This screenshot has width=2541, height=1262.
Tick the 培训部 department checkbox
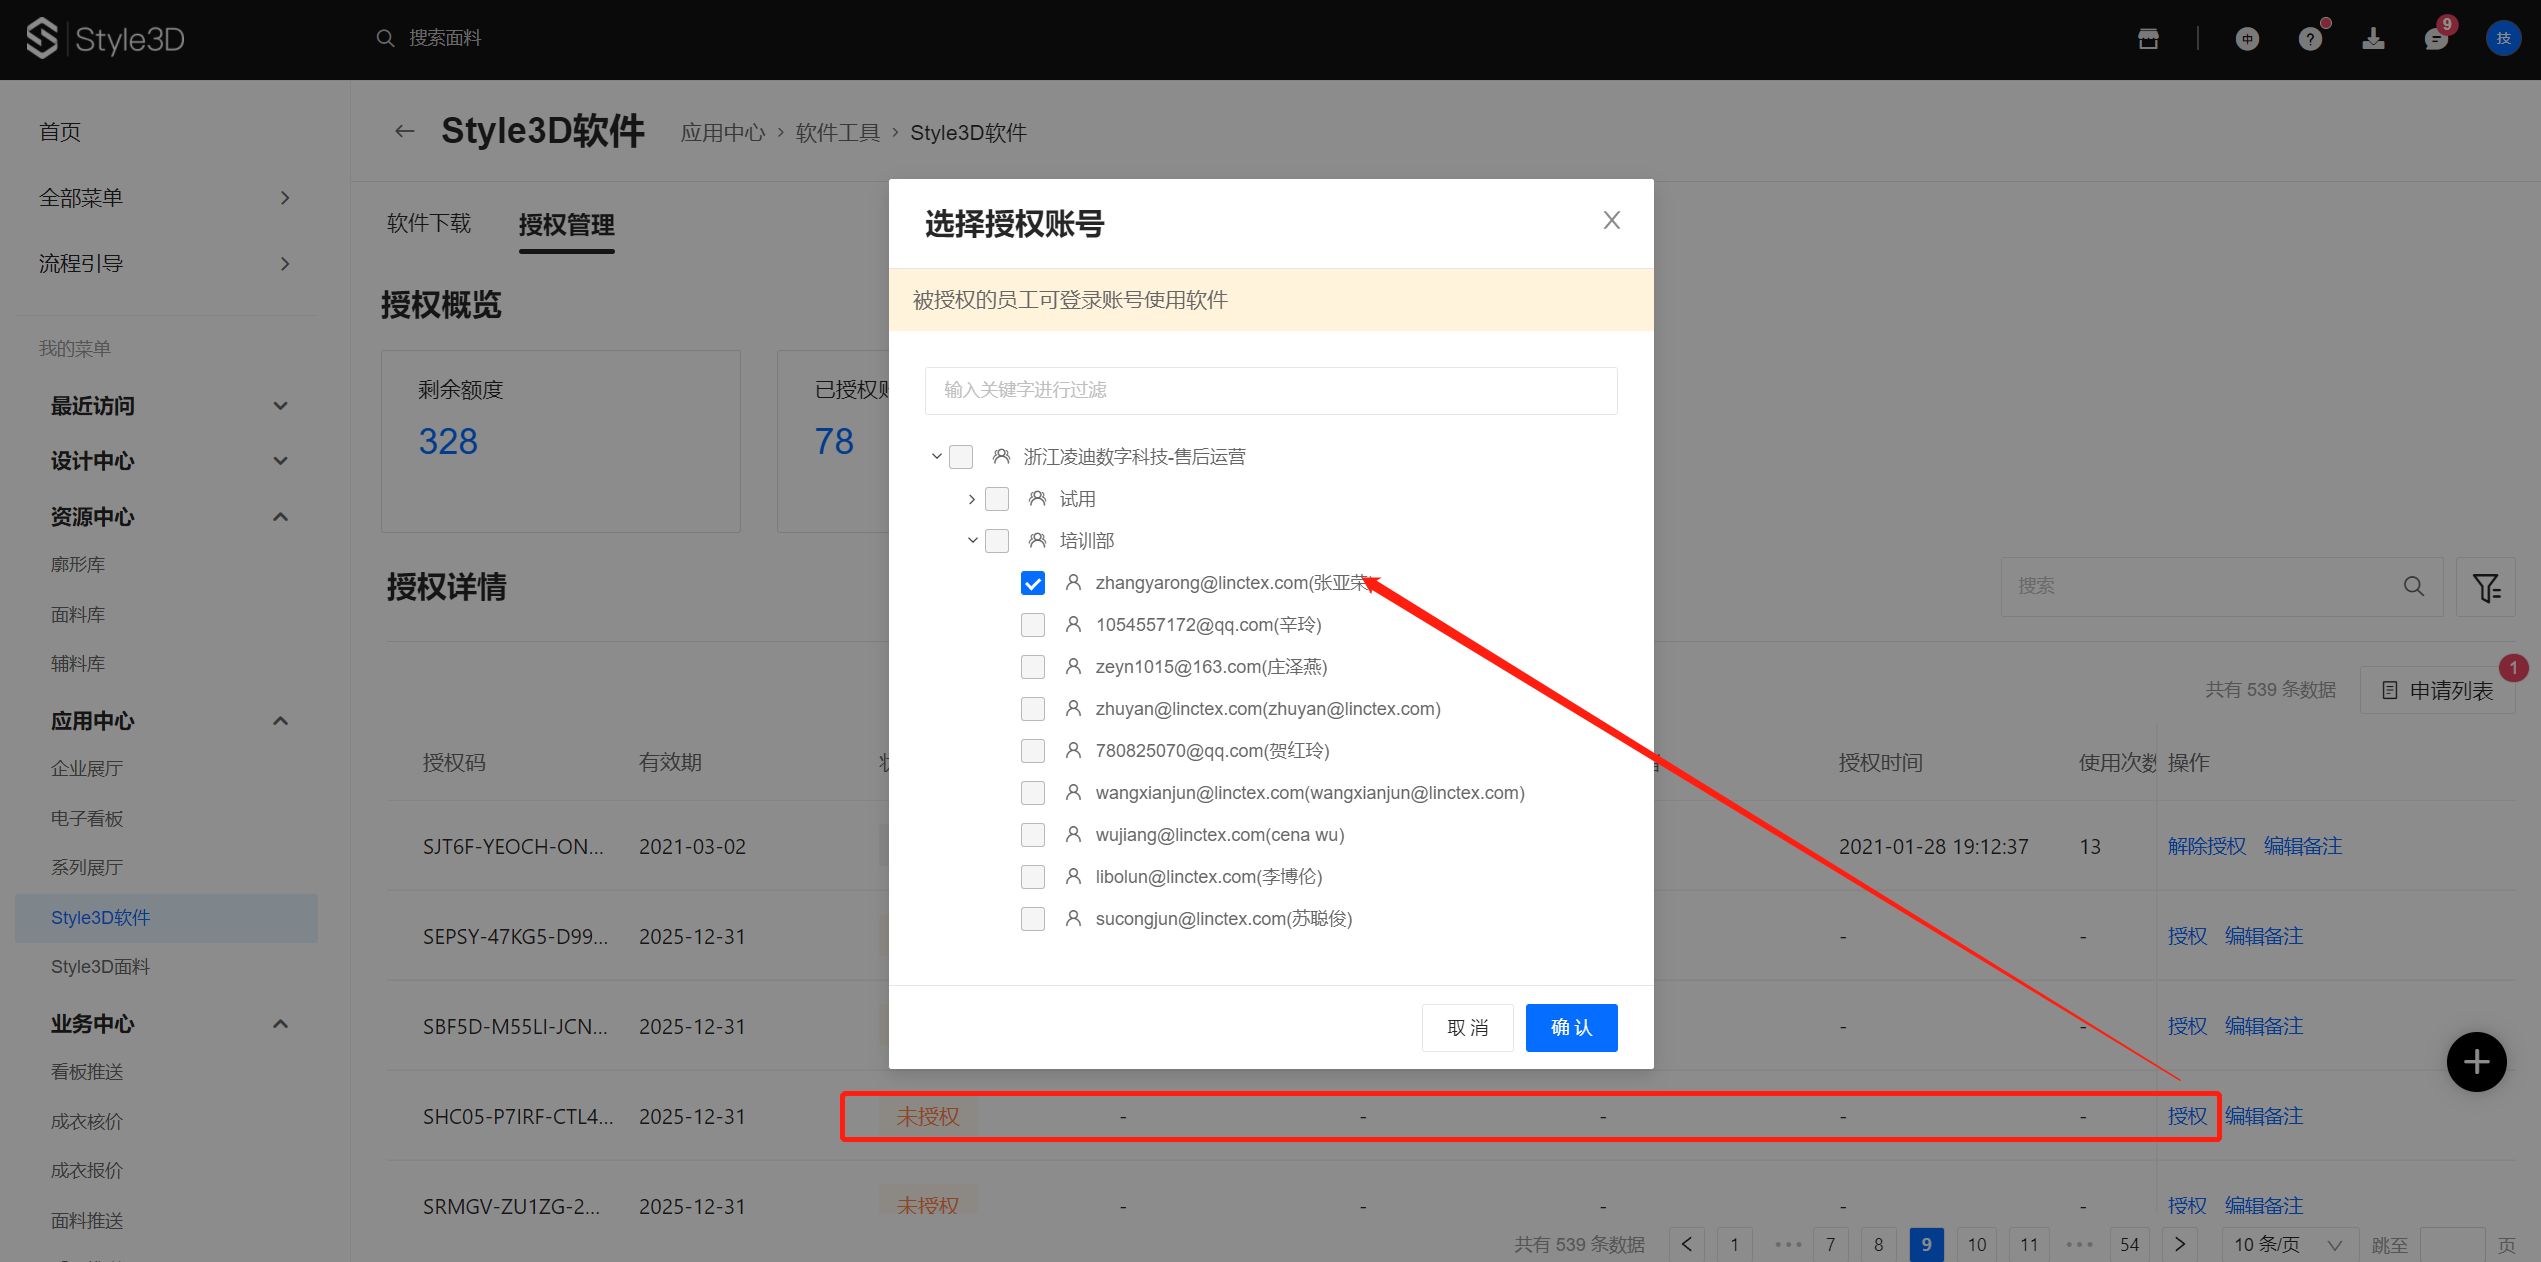tap(997, 541)
